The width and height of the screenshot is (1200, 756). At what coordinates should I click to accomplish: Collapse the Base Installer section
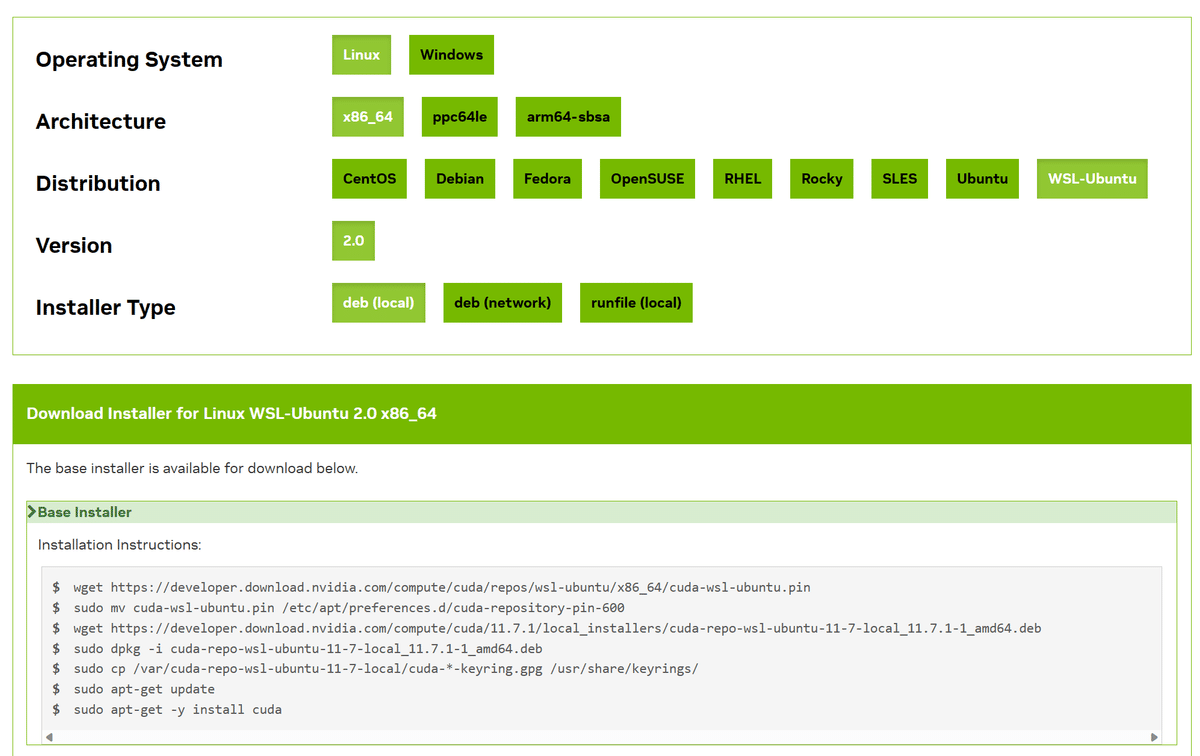coord(601,512)
